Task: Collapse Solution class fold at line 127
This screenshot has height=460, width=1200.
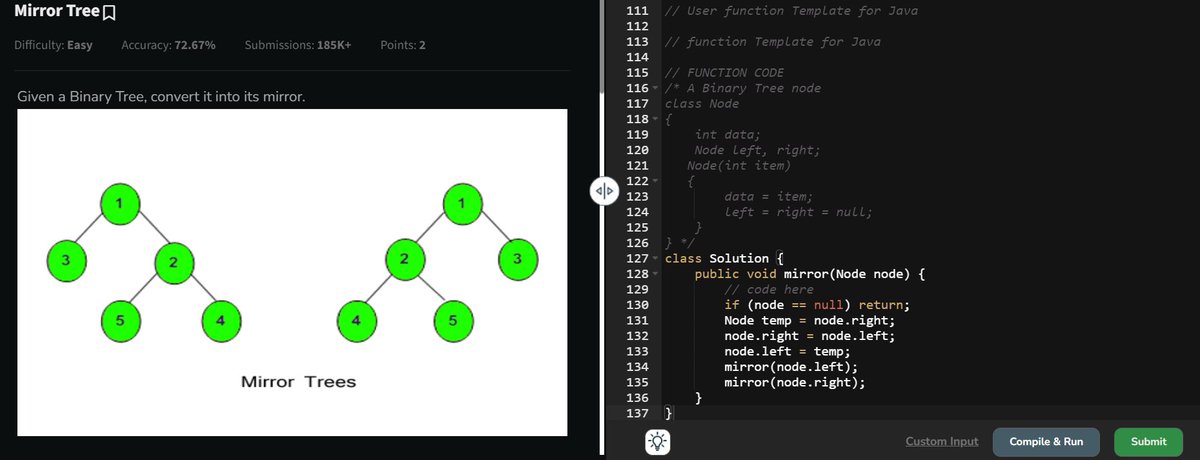Action: pyautogui.click(x=656, y=259)
